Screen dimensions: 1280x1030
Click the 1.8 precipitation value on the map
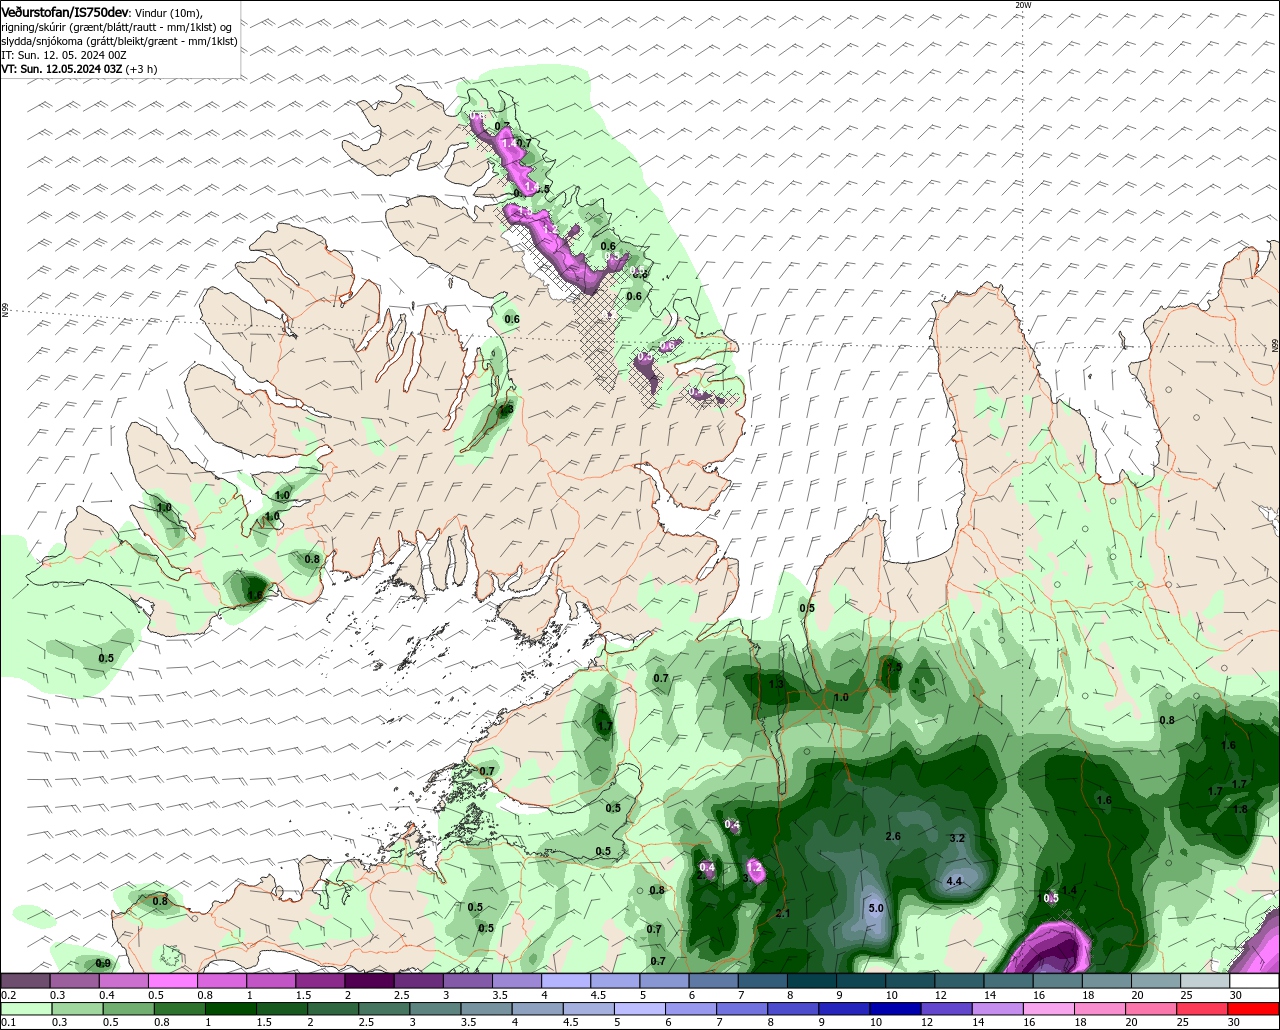tap(1240, 809)
